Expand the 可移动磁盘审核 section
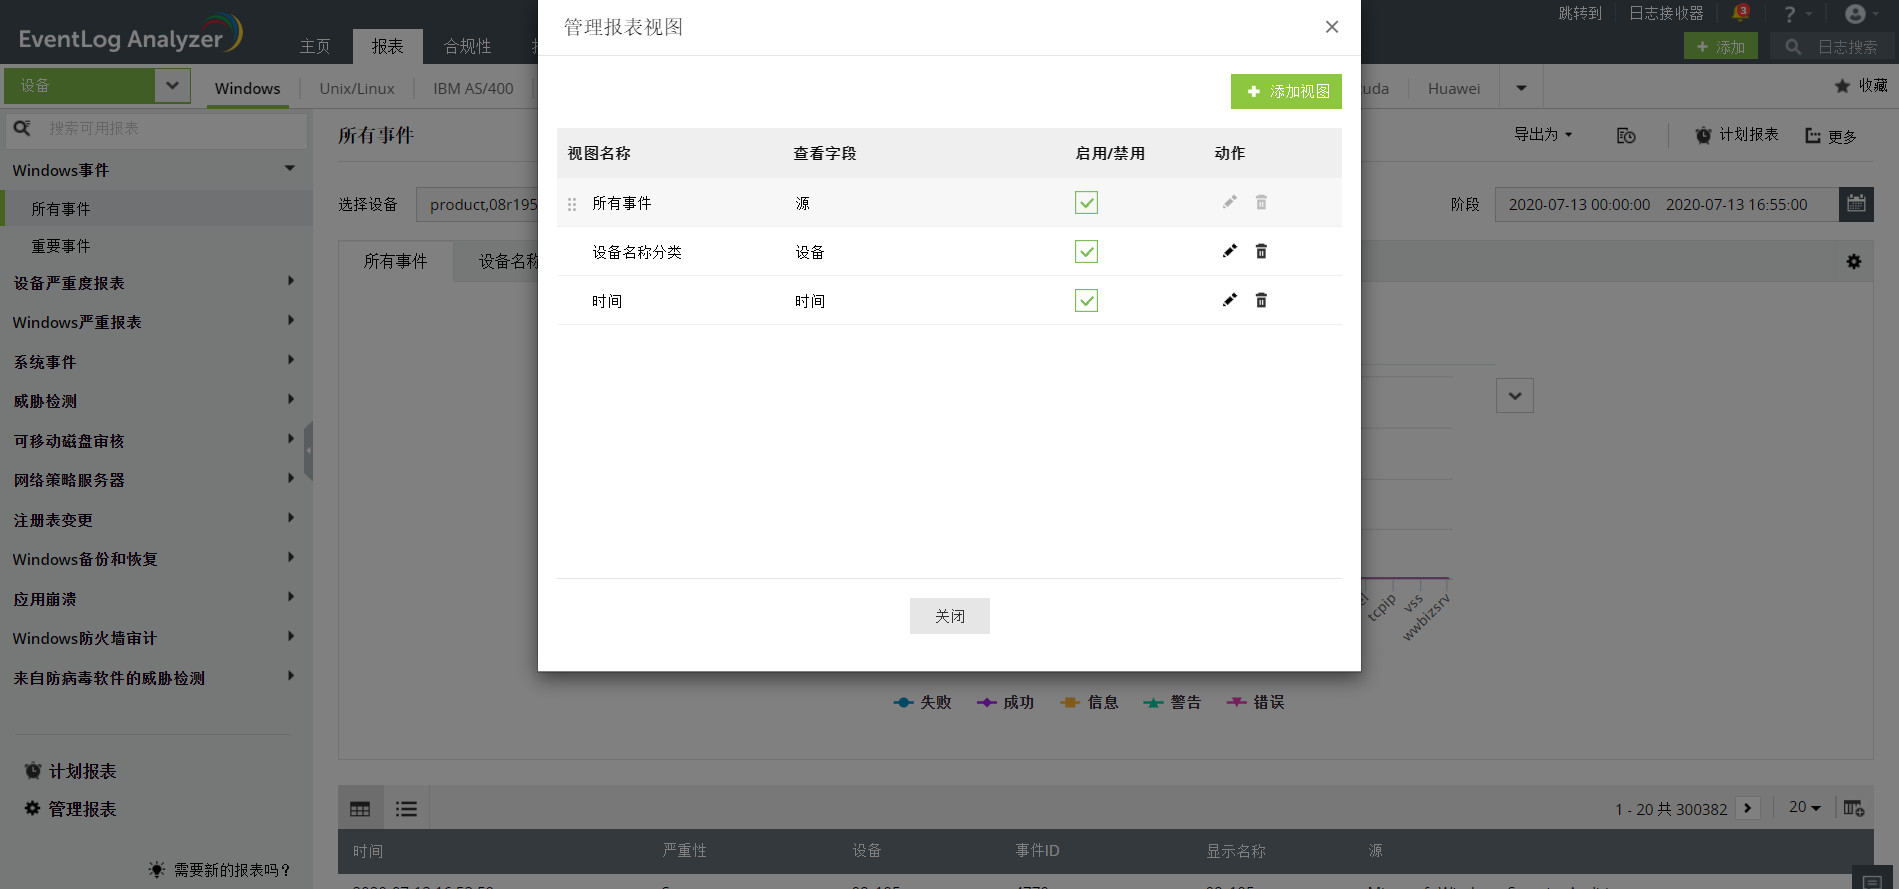The image size is (1899, 889). (291, 440)
